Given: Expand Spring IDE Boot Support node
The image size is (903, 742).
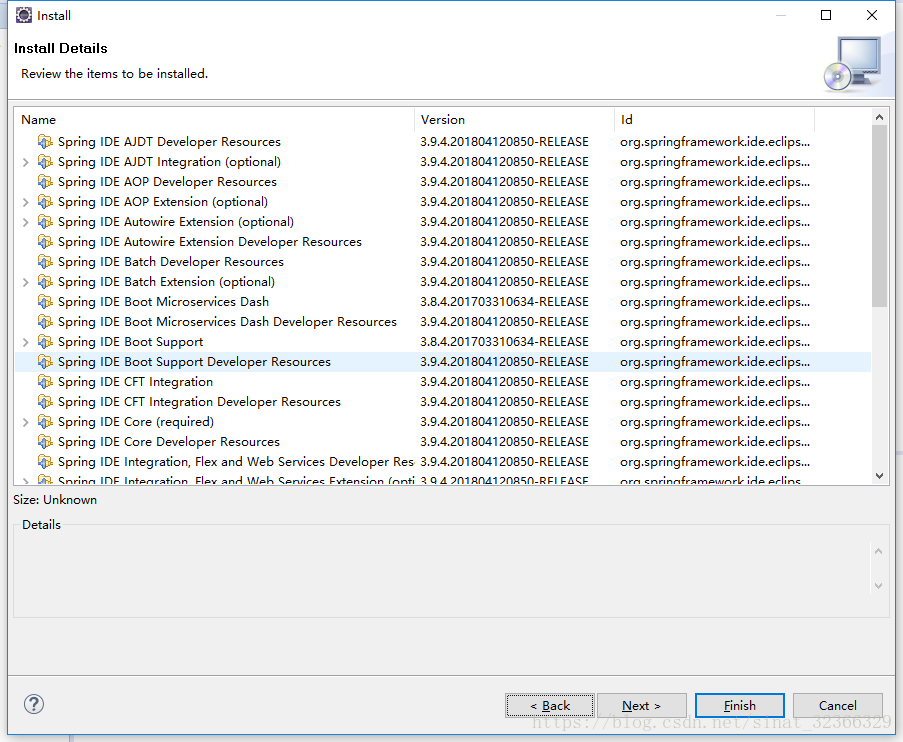Looking at the screenshot, I should 25,342.
